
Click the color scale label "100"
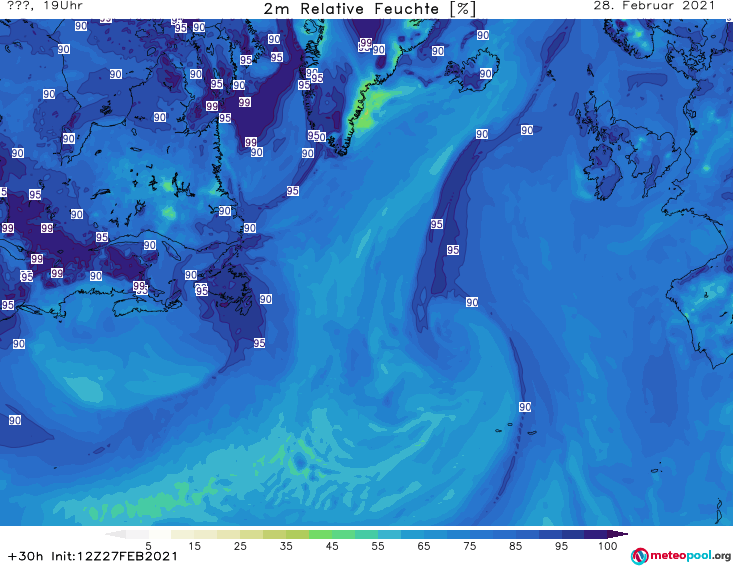[x=607, y=545]
